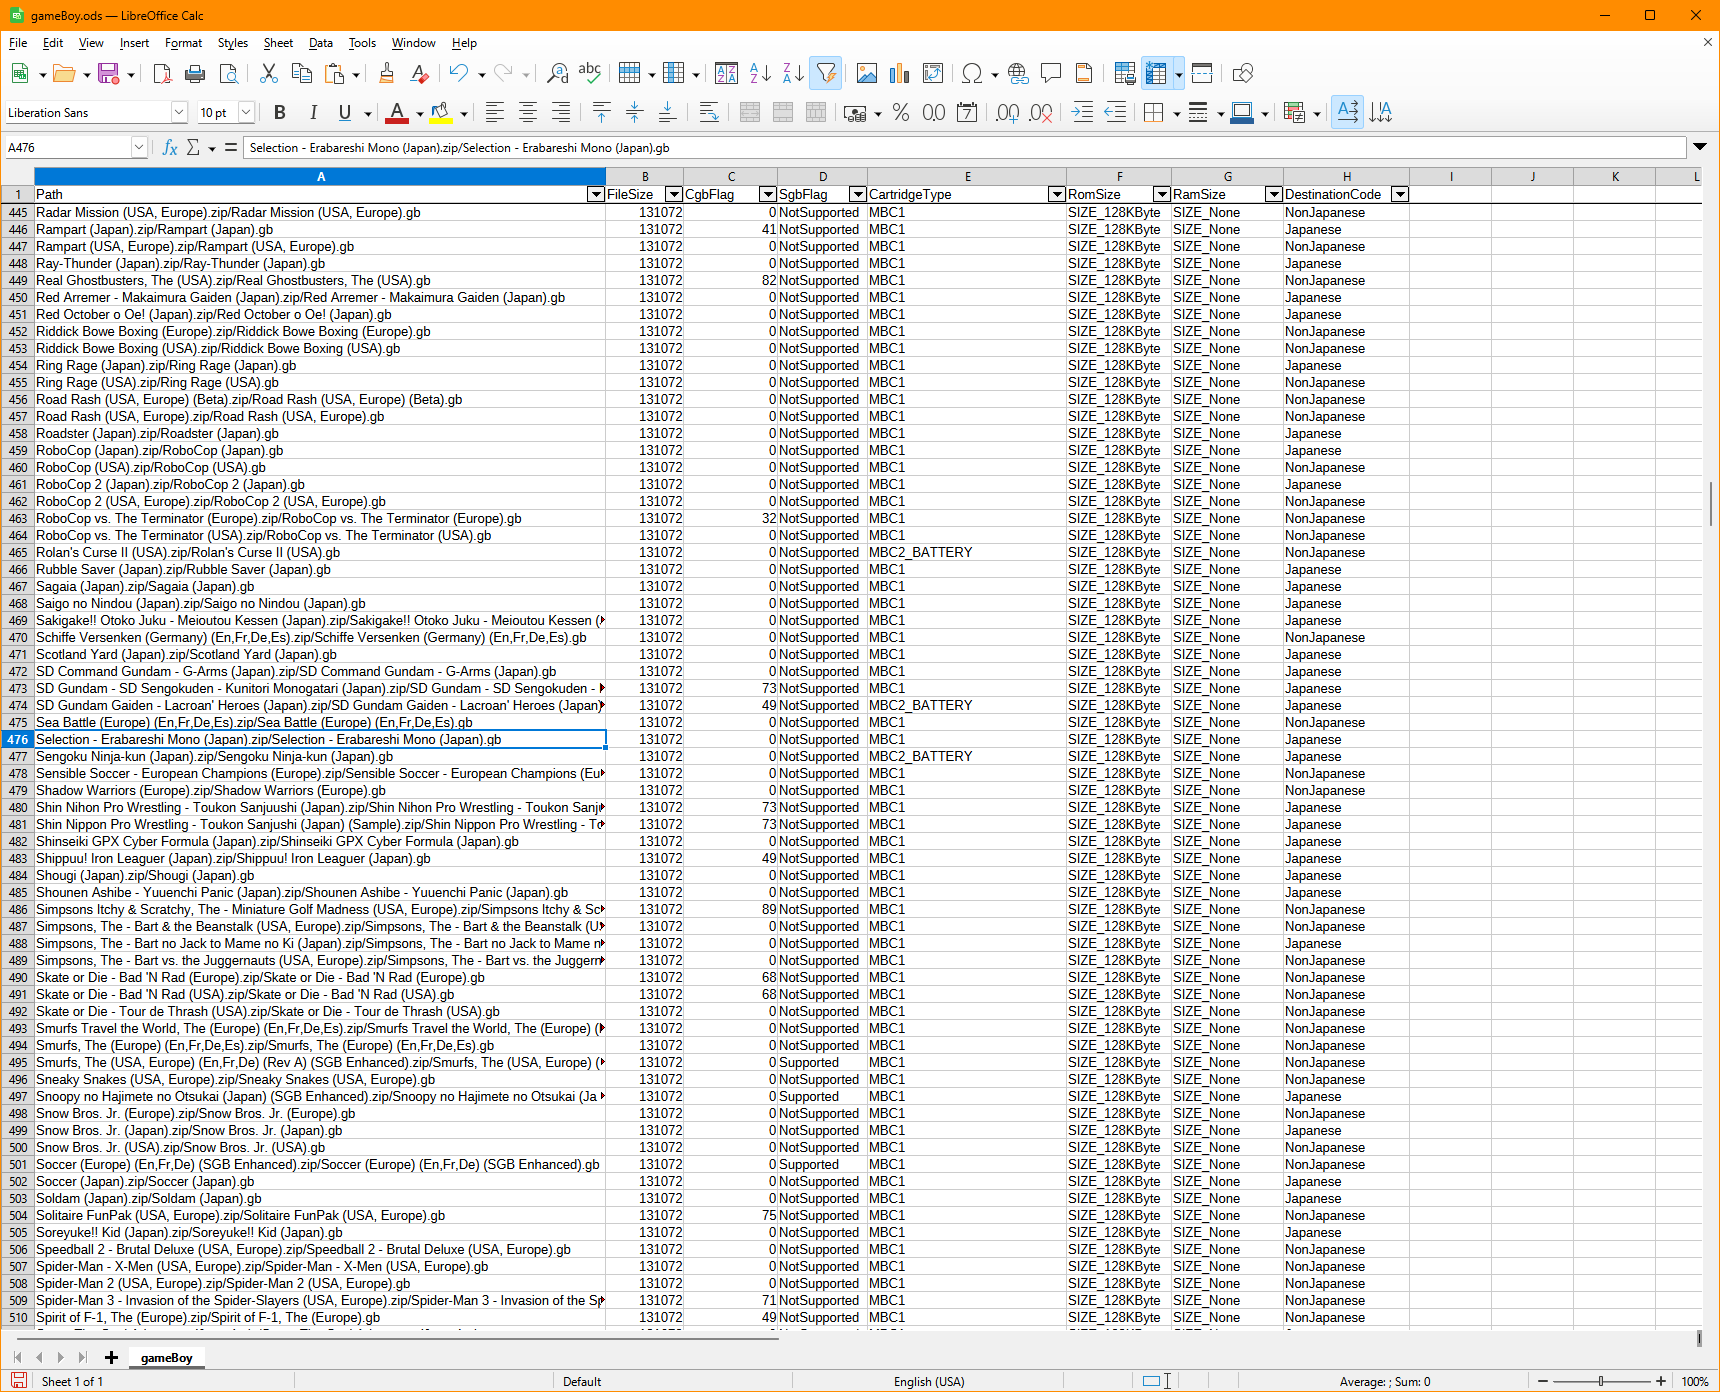Open the File menu
The image size is (1720, 1392).
(x=18, y=43)
